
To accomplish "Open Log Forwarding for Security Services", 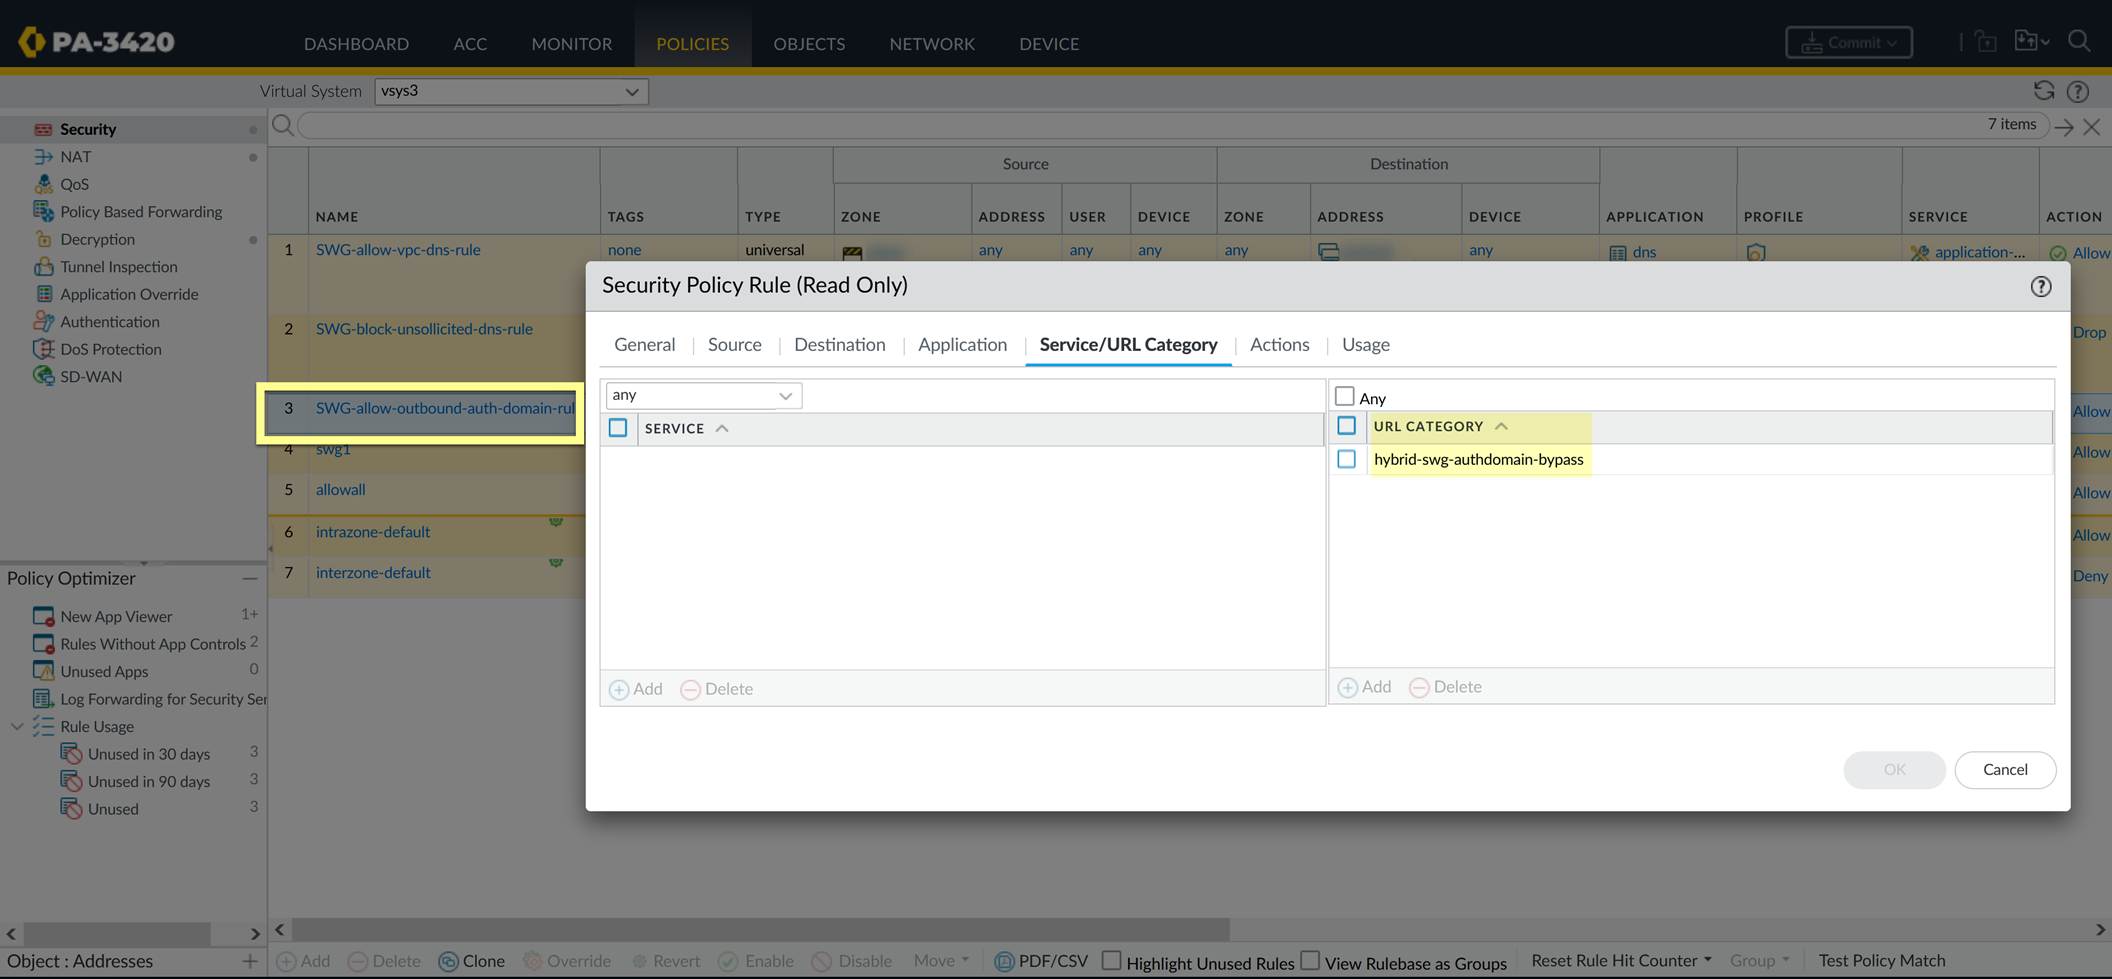I will pos(162,699).
